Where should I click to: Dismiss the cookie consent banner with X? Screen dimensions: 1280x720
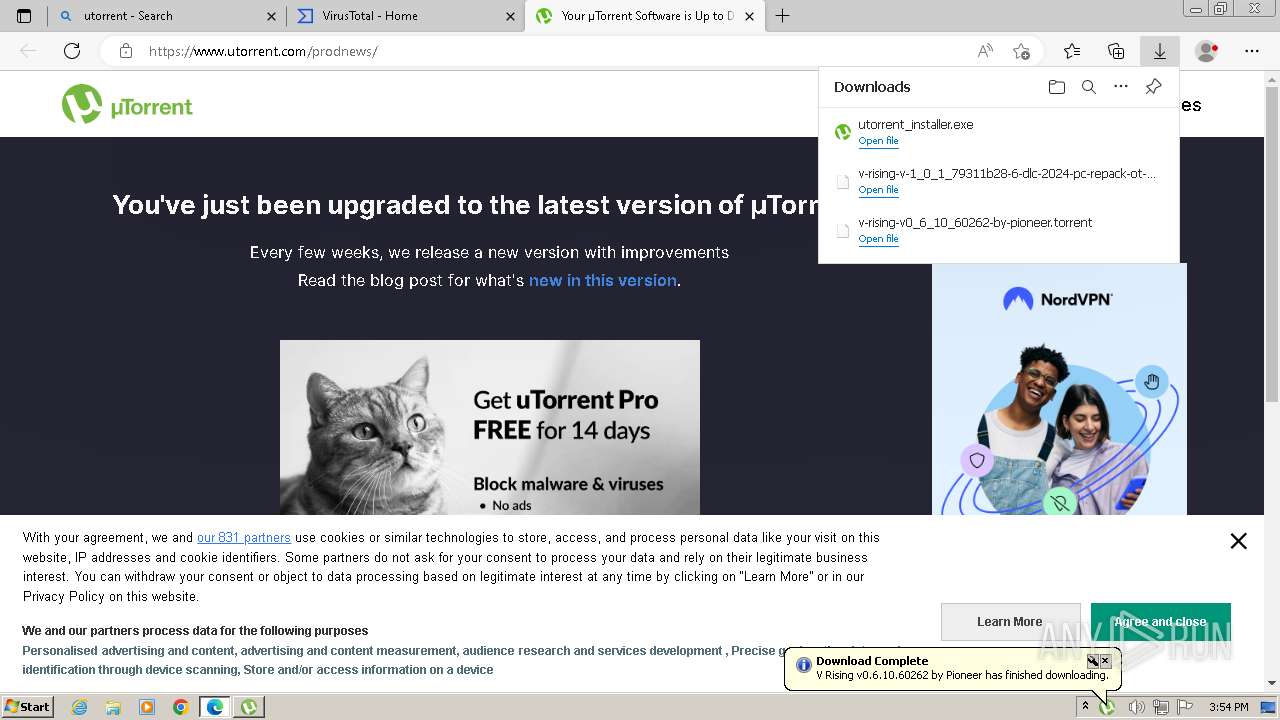click(x=1238, y=541)
